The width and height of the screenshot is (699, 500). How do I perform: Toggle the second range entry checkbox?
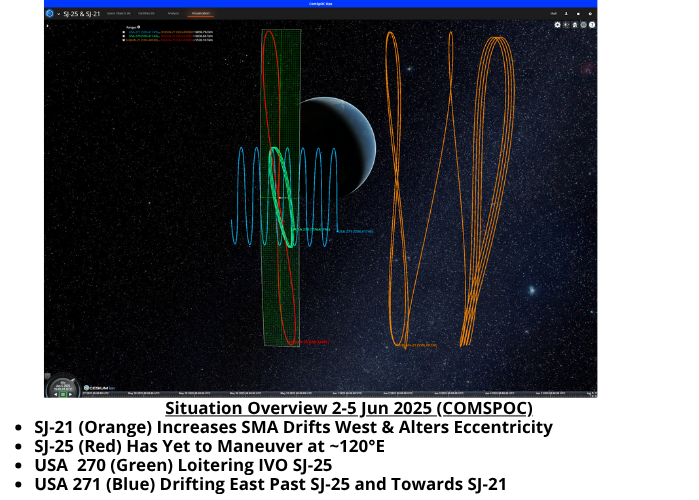[122, 37]
